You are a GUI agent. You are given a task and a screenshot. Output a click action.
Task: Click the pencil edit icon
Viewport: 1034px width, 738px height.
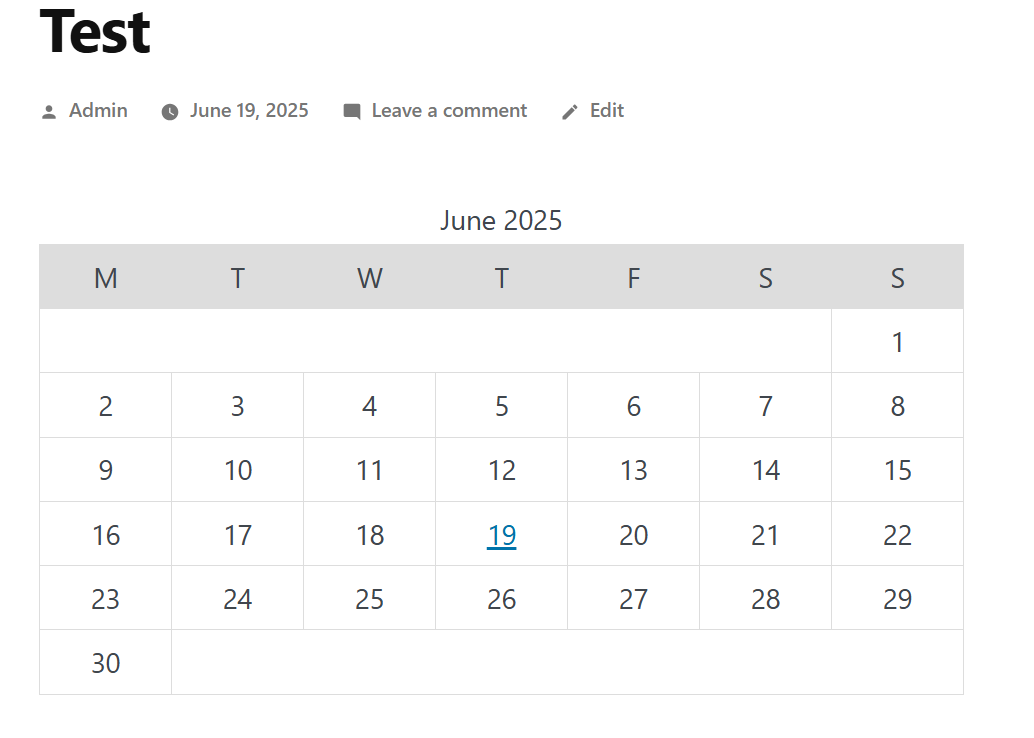tap(570, 112)
